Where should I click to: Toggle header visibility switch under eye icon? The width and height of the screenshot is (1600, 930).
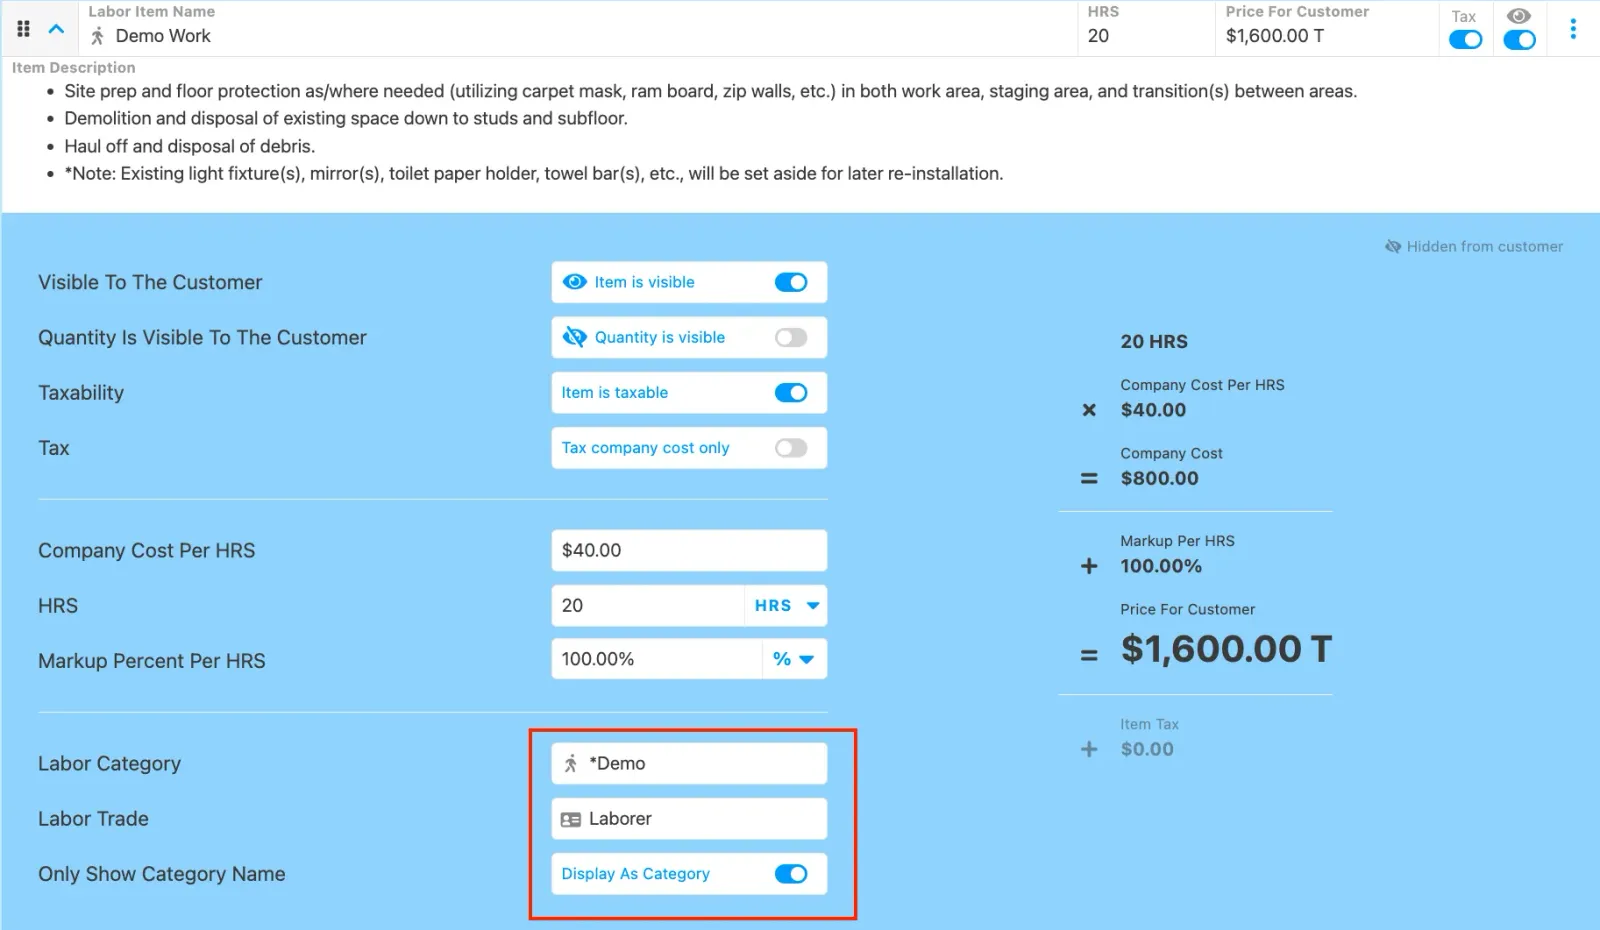1519,40
